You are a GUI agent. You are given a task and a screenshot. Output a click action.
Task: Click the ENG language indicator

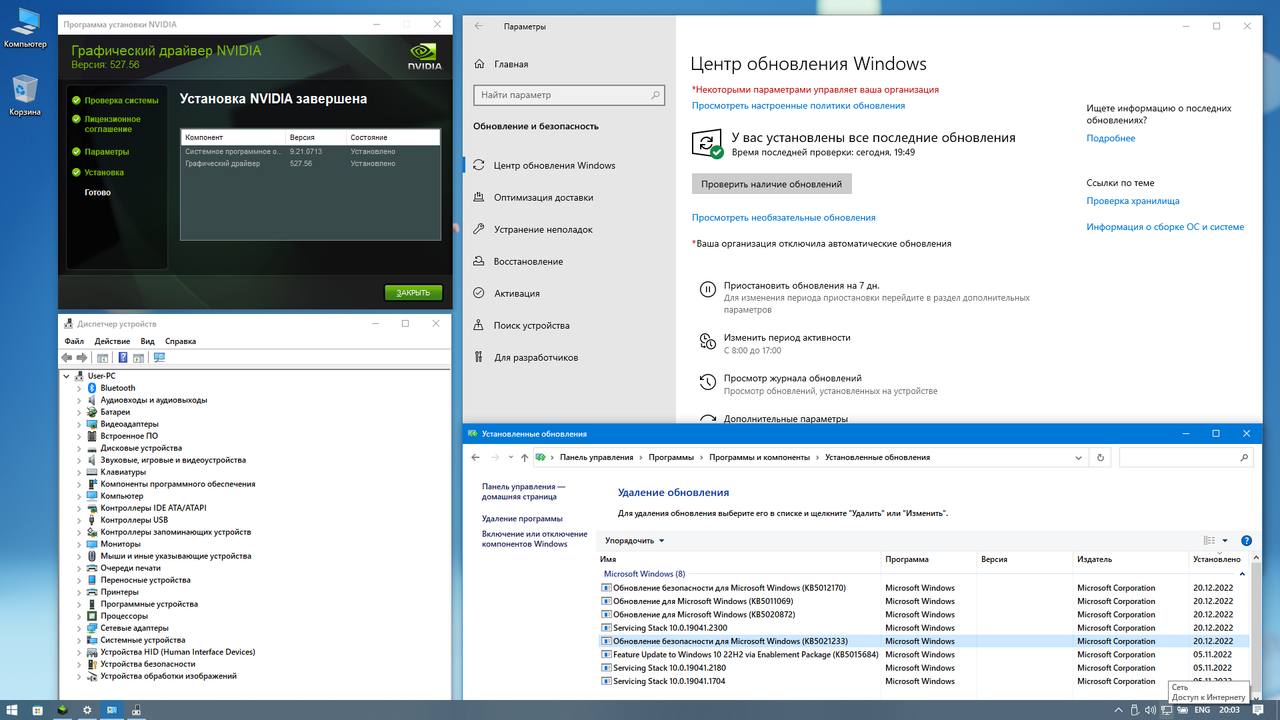click(1202, 710)
